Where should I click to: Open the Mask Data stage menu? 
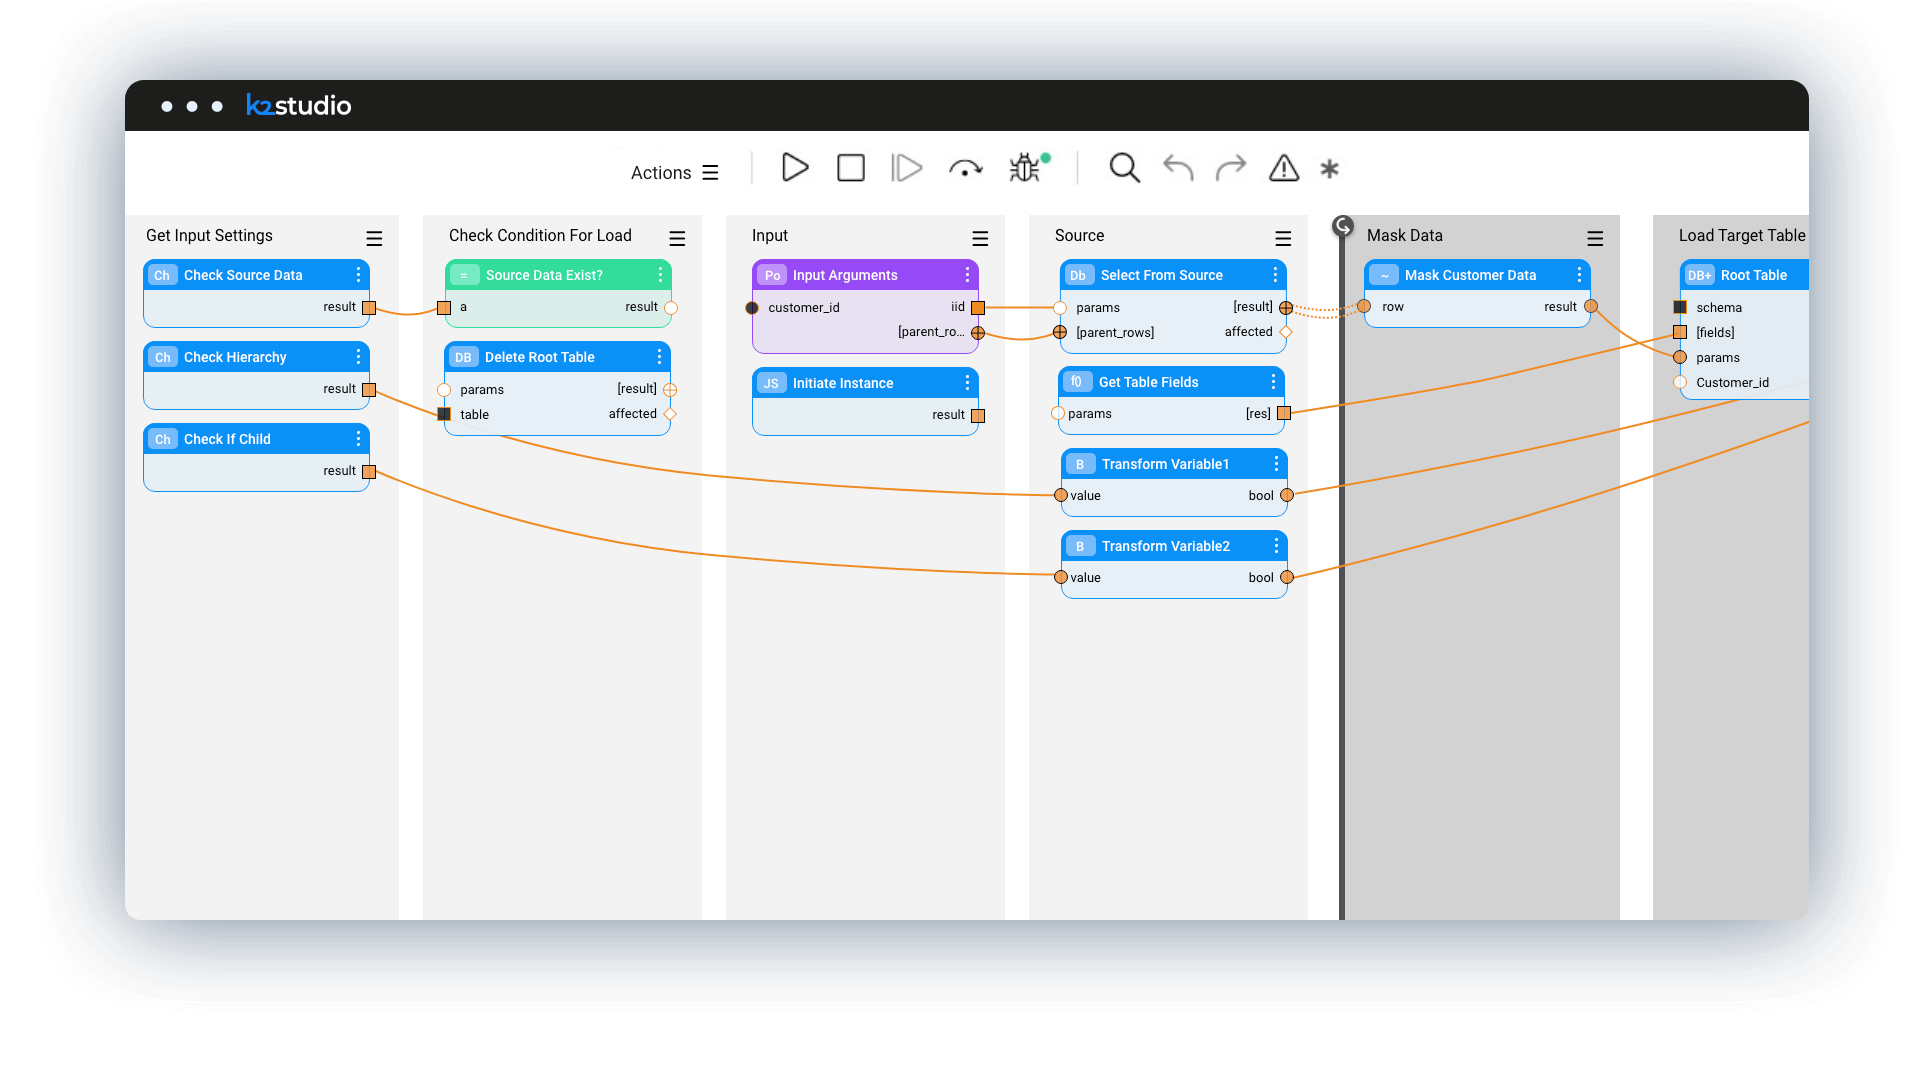pyautogui.click(x=1595, y=238)
